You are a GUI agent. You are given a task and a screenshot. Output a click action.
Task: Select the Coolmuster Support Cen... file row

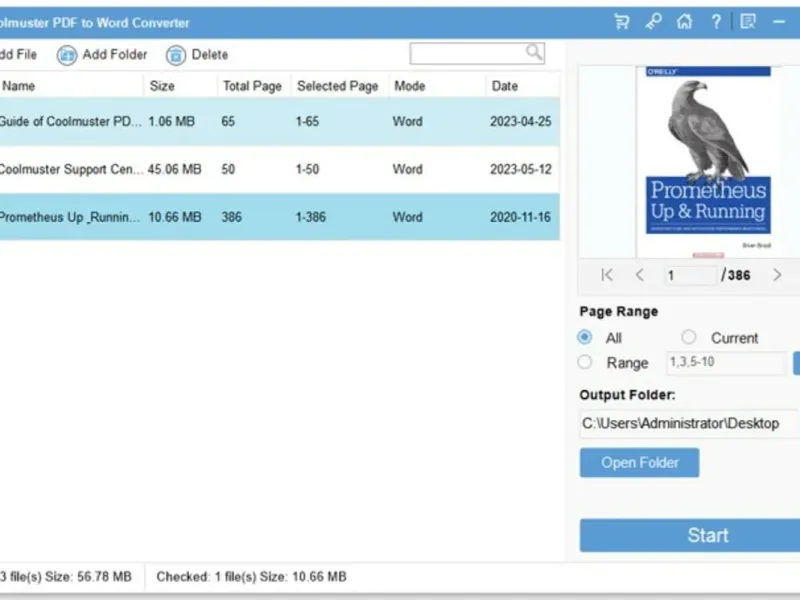tap(280, 169)
